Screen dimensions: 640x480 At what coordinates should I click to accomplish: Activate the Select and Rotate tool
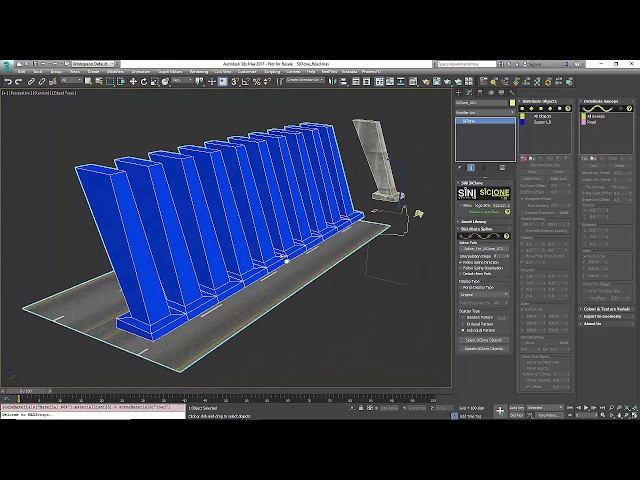click(x=144, y=82)
